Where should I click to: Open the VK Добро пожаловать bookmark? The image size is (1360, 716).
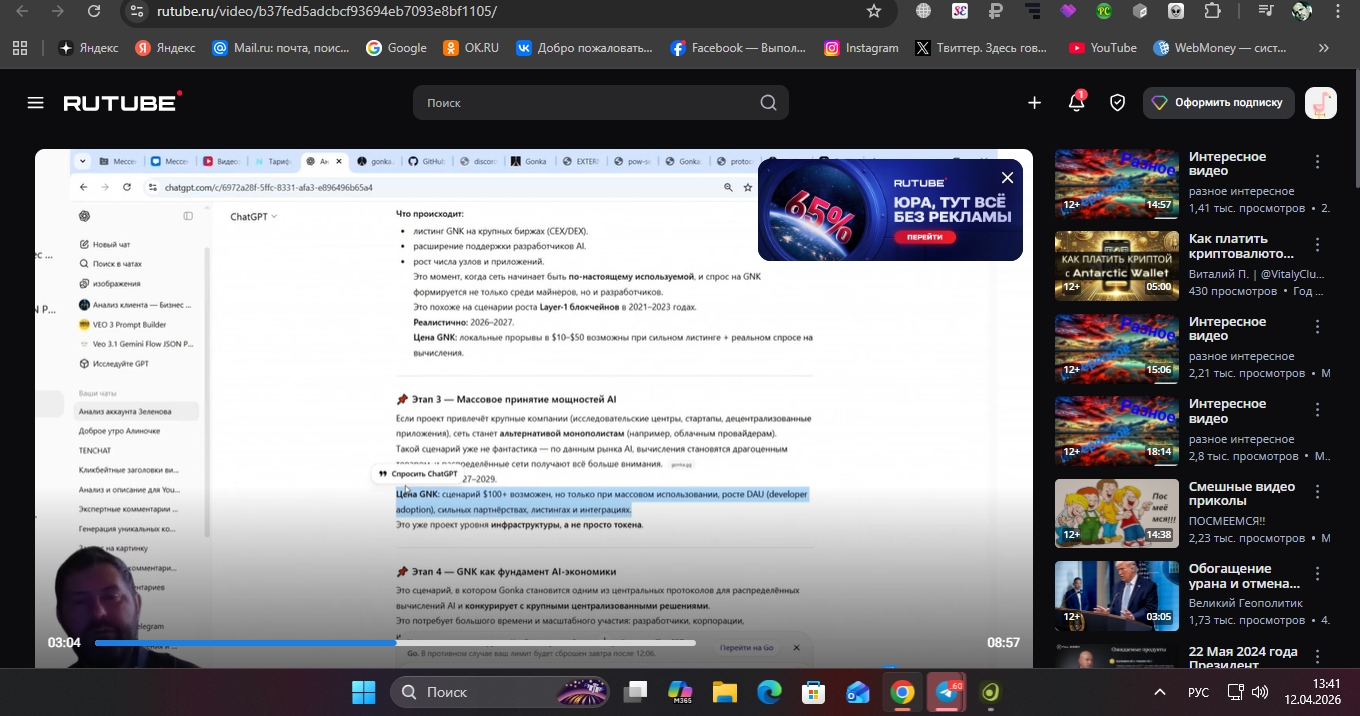[584, 47]
